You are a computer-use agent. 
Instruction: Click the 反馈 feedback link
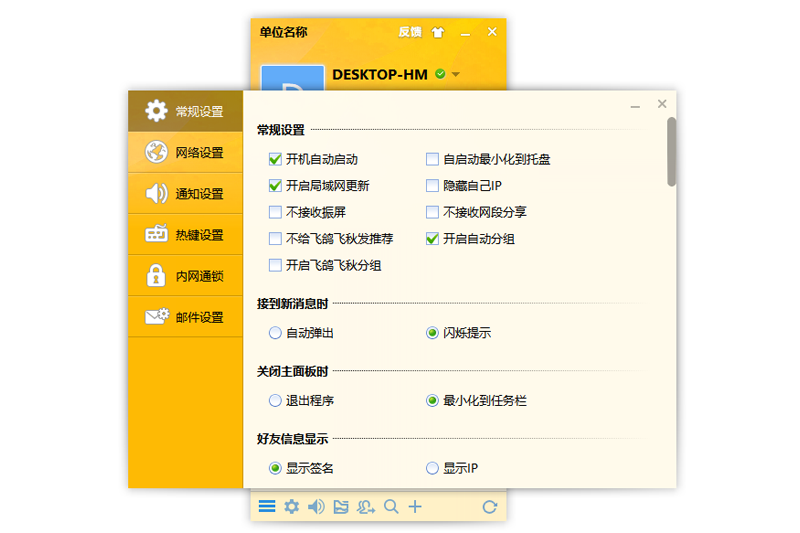[410, 32]
